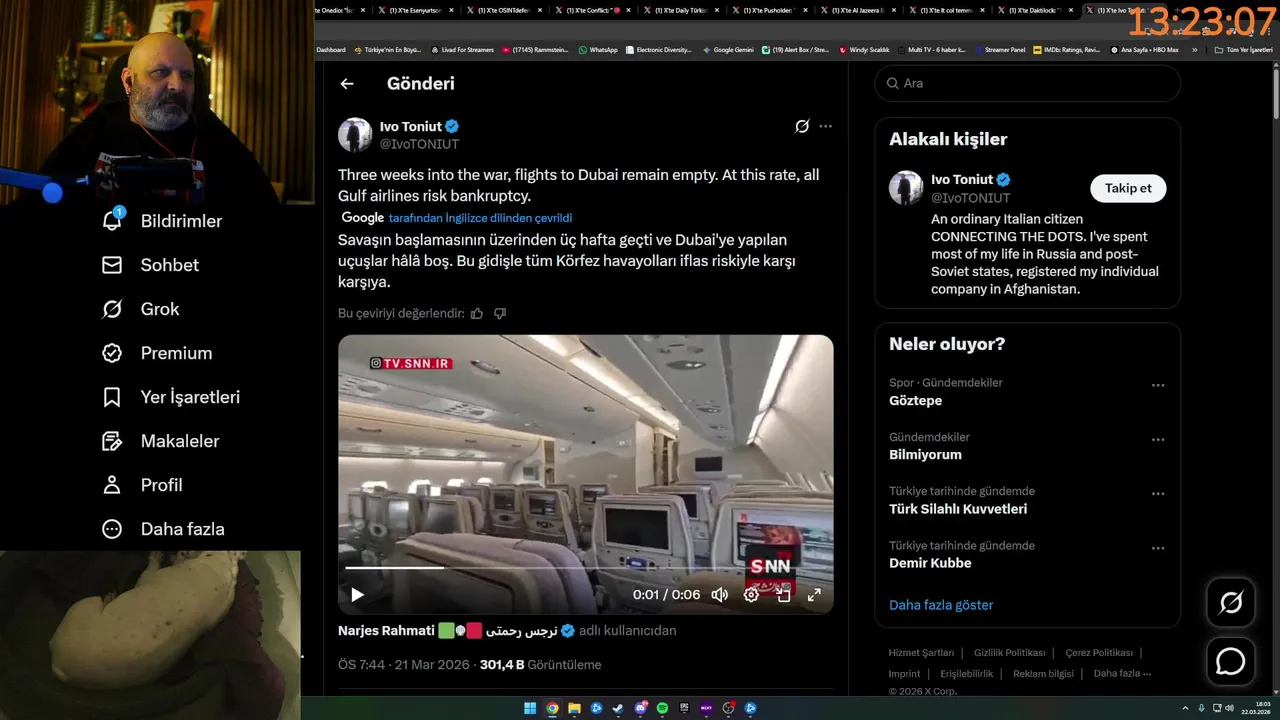Expand Daha fazla sidebar menu
Image resolution: width=1280 pixels, height=720 pixels.
coord(163,529)
